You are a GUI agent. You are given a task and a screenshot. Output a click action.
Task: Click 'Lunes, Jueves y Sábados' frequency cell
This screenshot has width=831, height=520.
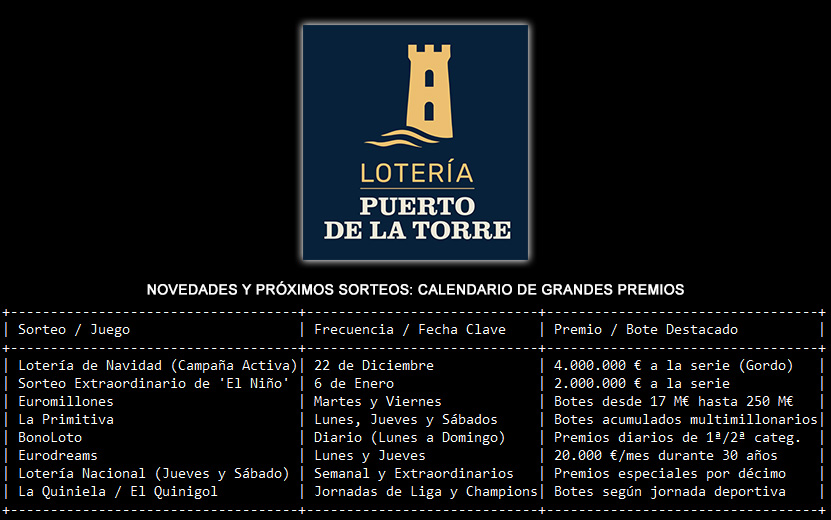(x=405, y=420)
